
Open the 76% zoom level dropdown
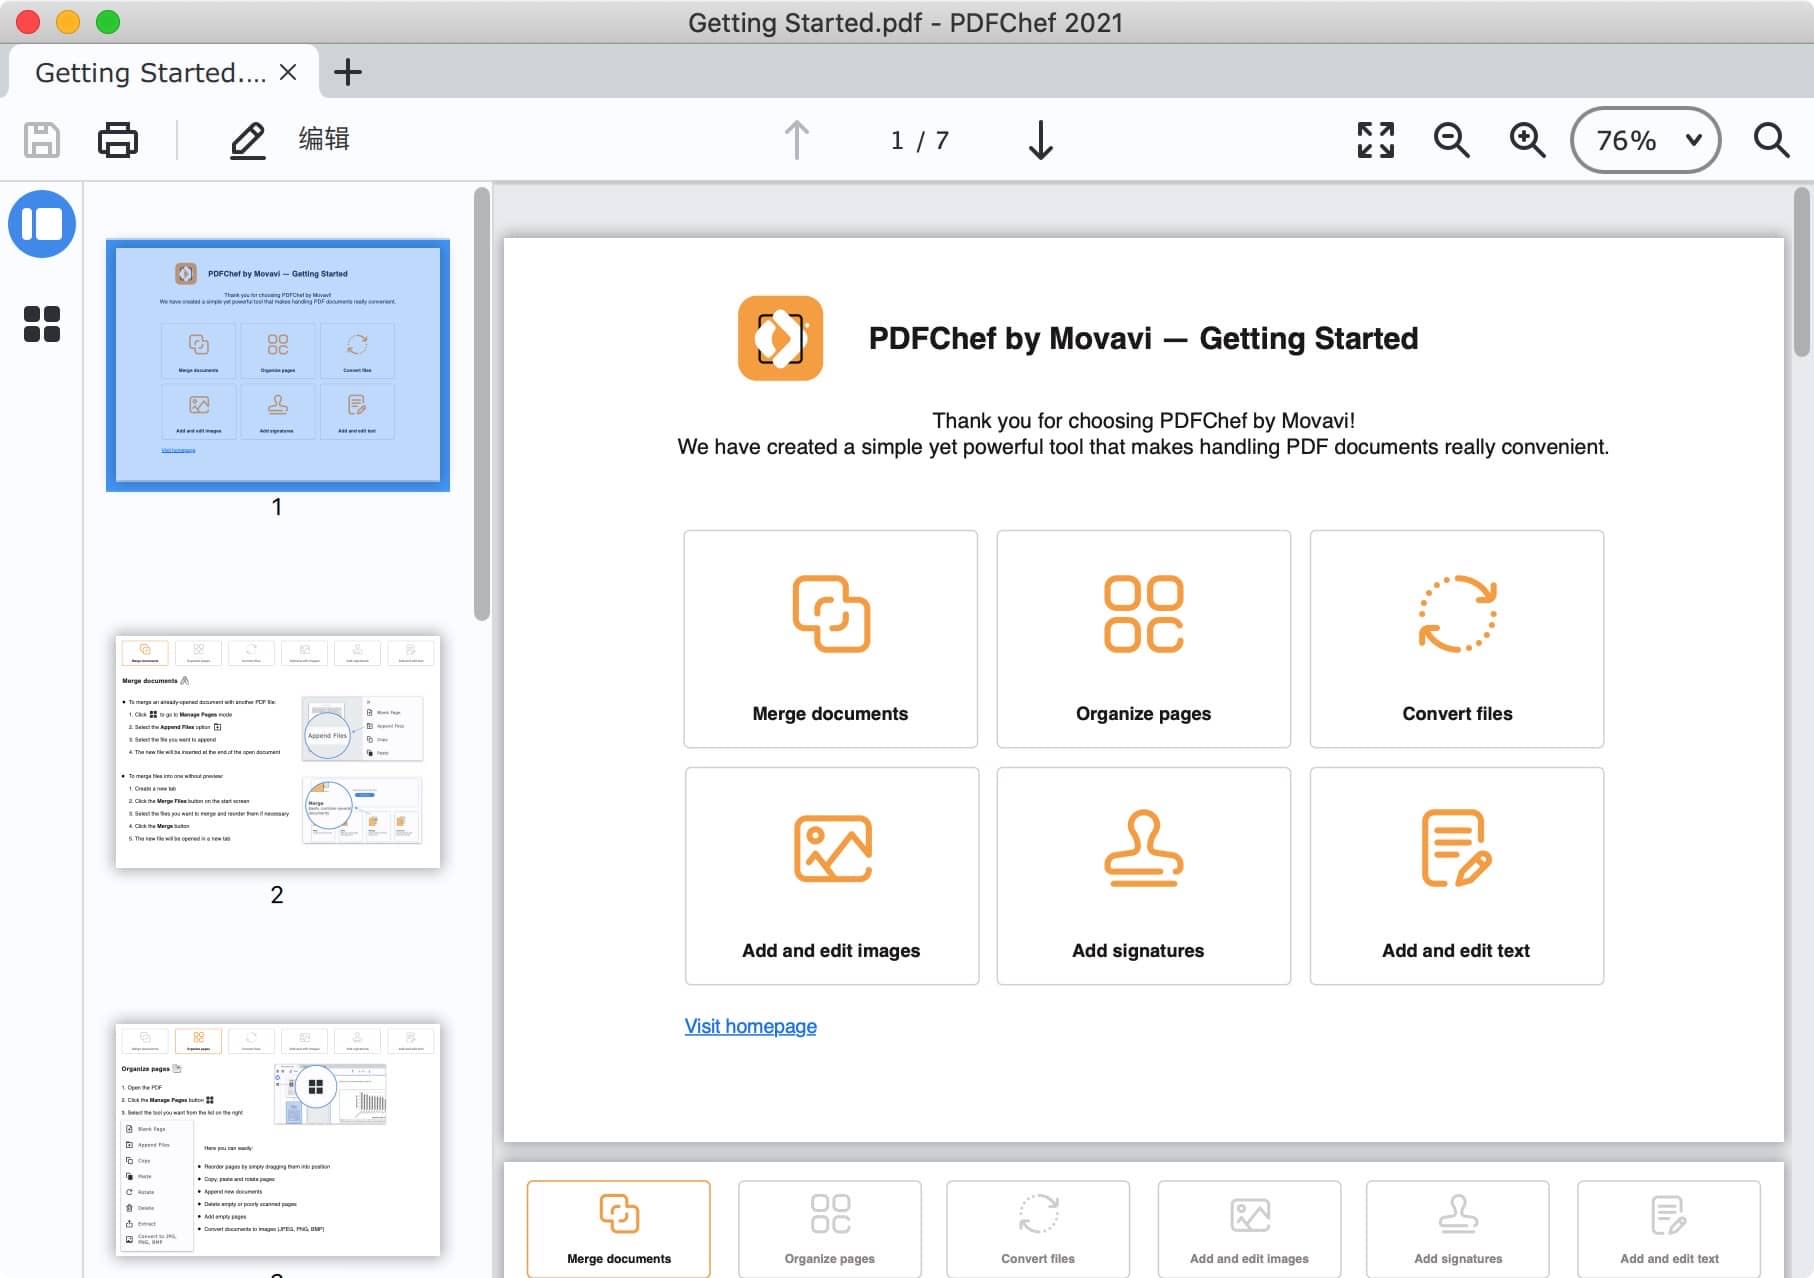(x=1645, y=140)
